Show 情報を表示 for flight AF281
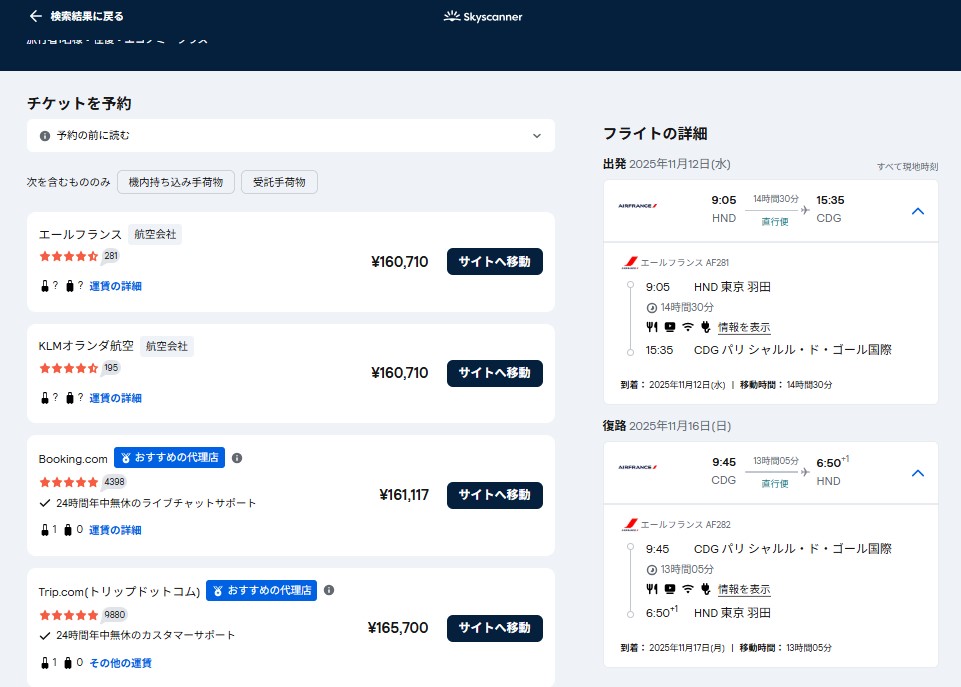The image size is (961, 687). (744, 327)
